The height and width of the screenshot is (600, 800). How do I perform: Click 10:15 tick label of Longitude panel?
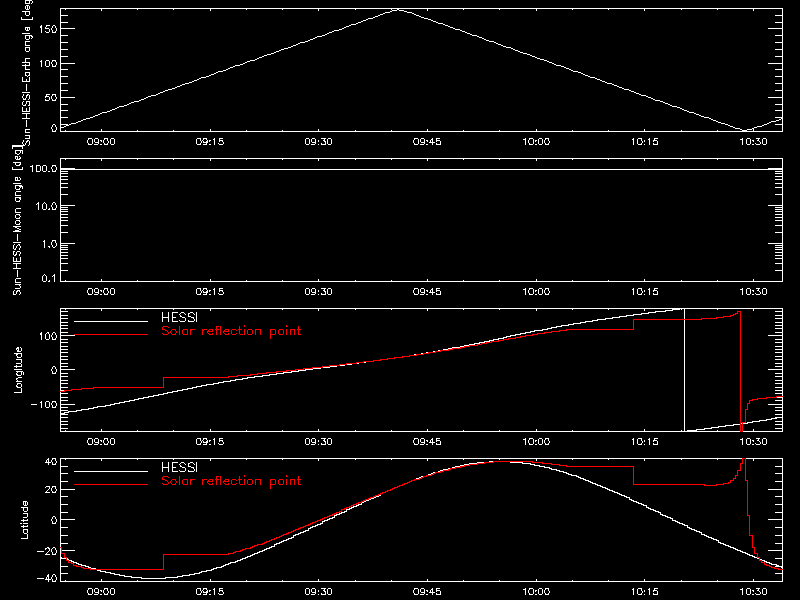tap(645, 442)
